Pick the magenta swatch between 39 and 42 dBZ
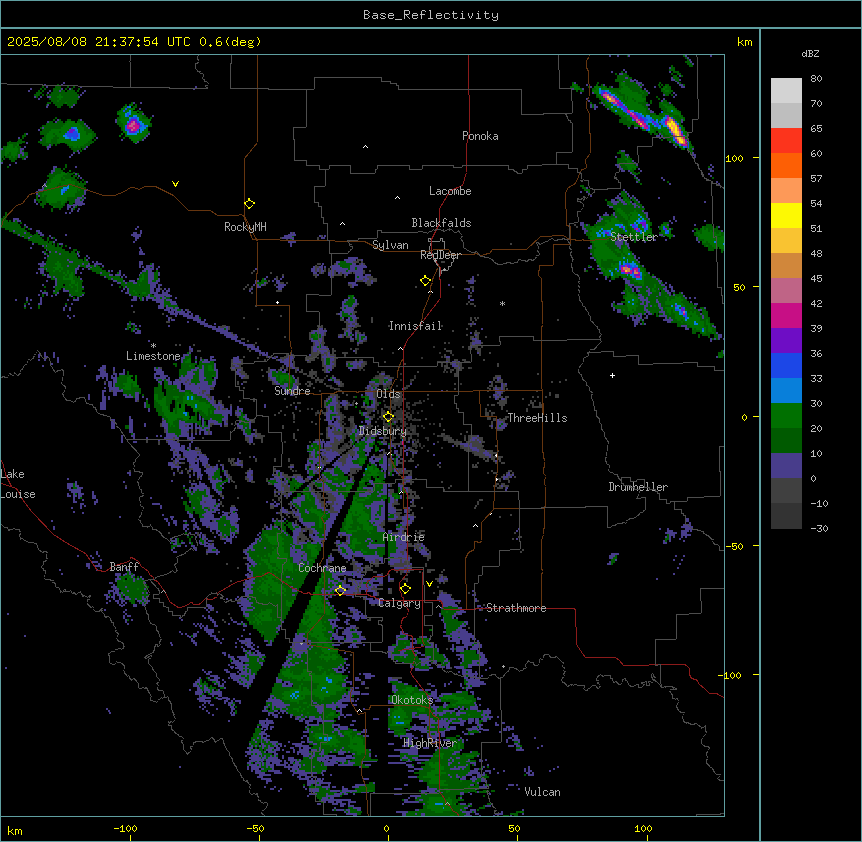Viewport: 862px width, 842px height. click(x=786, y=315)
